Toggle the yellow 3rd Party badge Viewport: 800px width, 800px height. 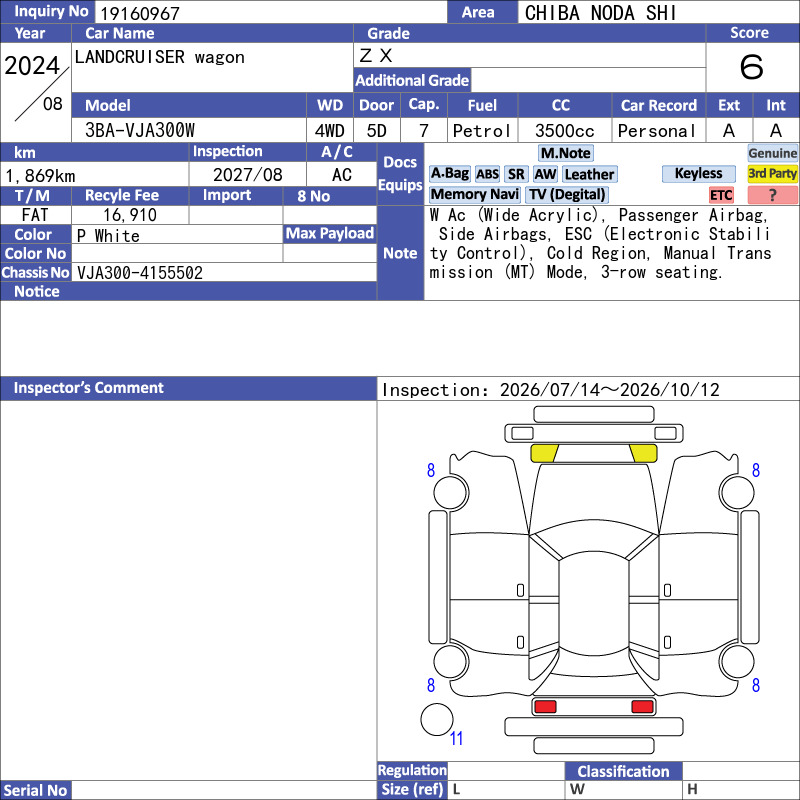click(772, 173)
